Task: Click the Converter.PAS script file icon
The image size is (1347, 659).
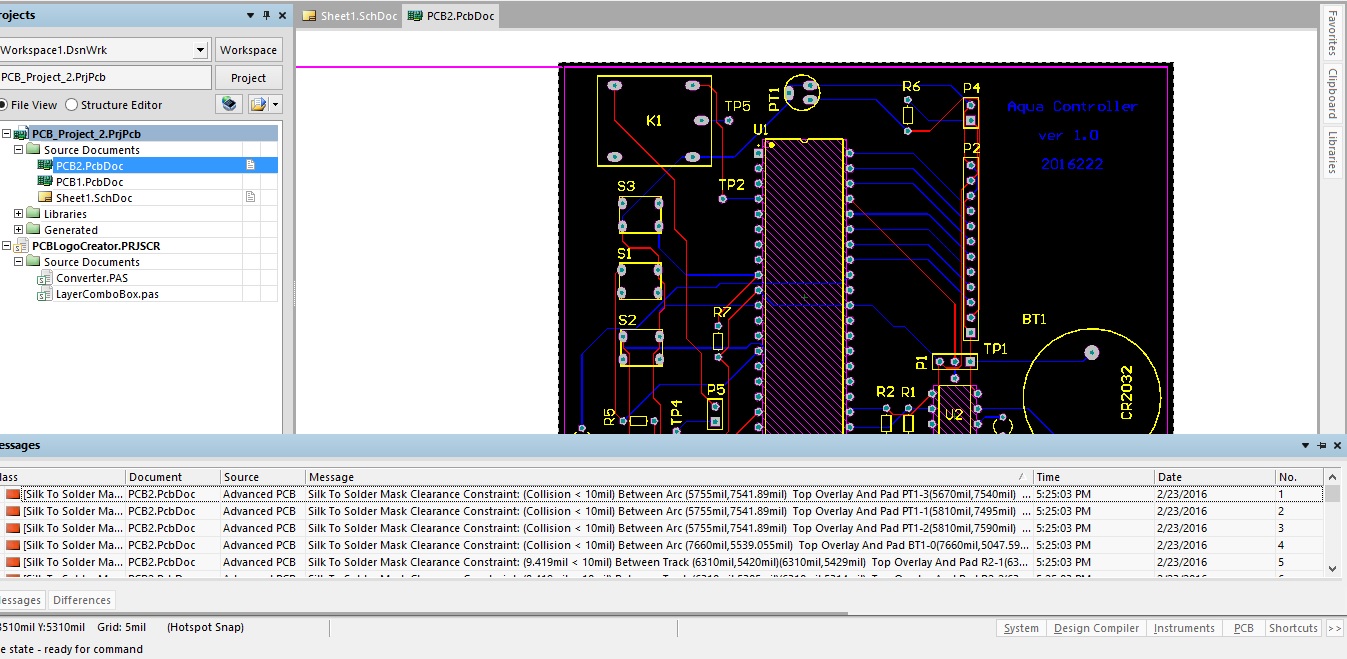Action: 44,278
